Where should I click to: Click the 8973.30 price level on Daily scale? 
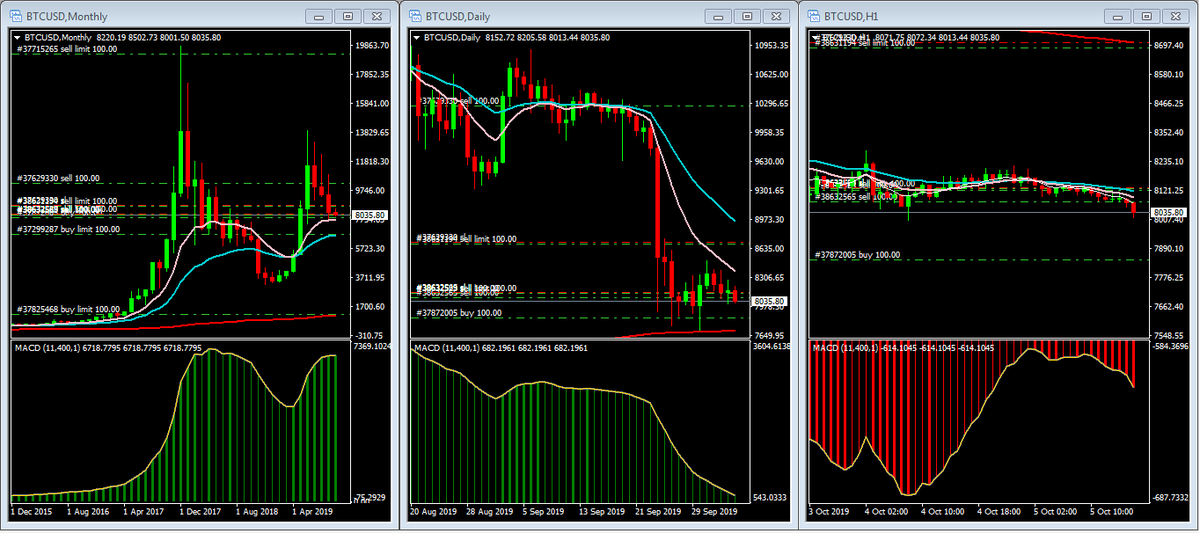[x=771, y=219]
